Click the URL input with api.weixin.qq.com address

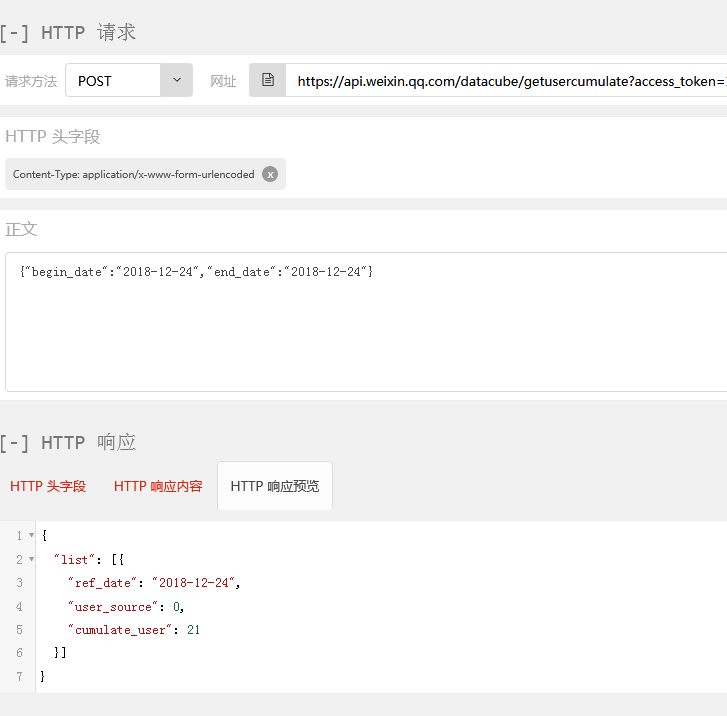coord(506,81)
